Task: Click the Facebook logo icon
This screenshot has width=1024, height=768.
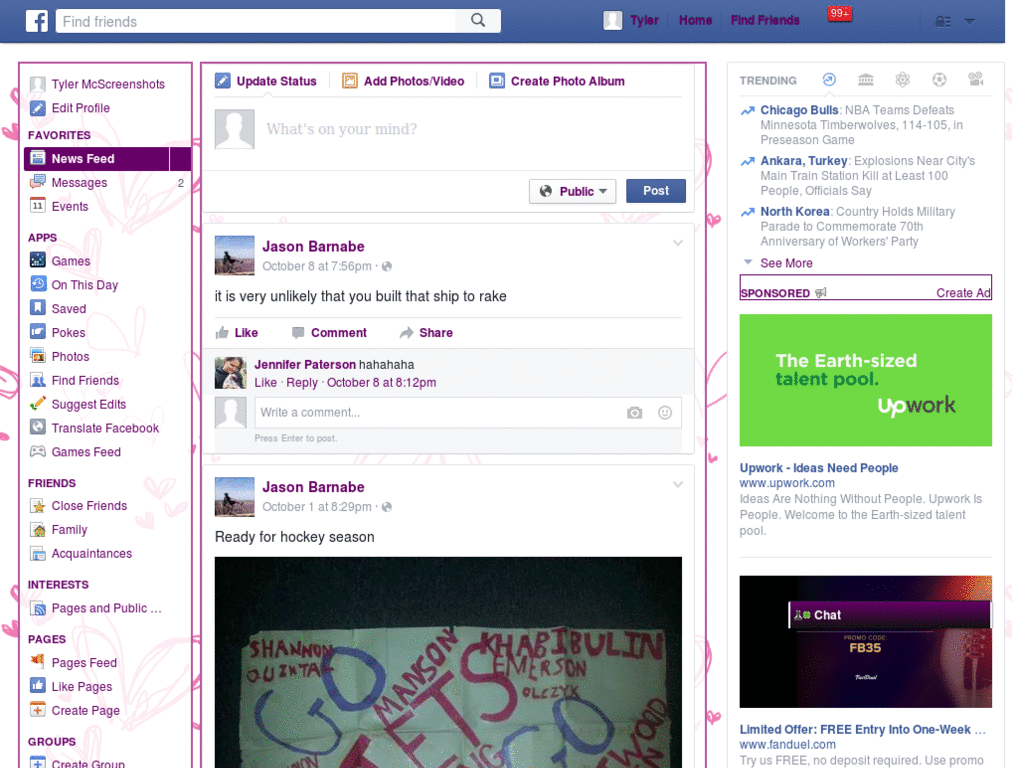Action: [37, 21]
